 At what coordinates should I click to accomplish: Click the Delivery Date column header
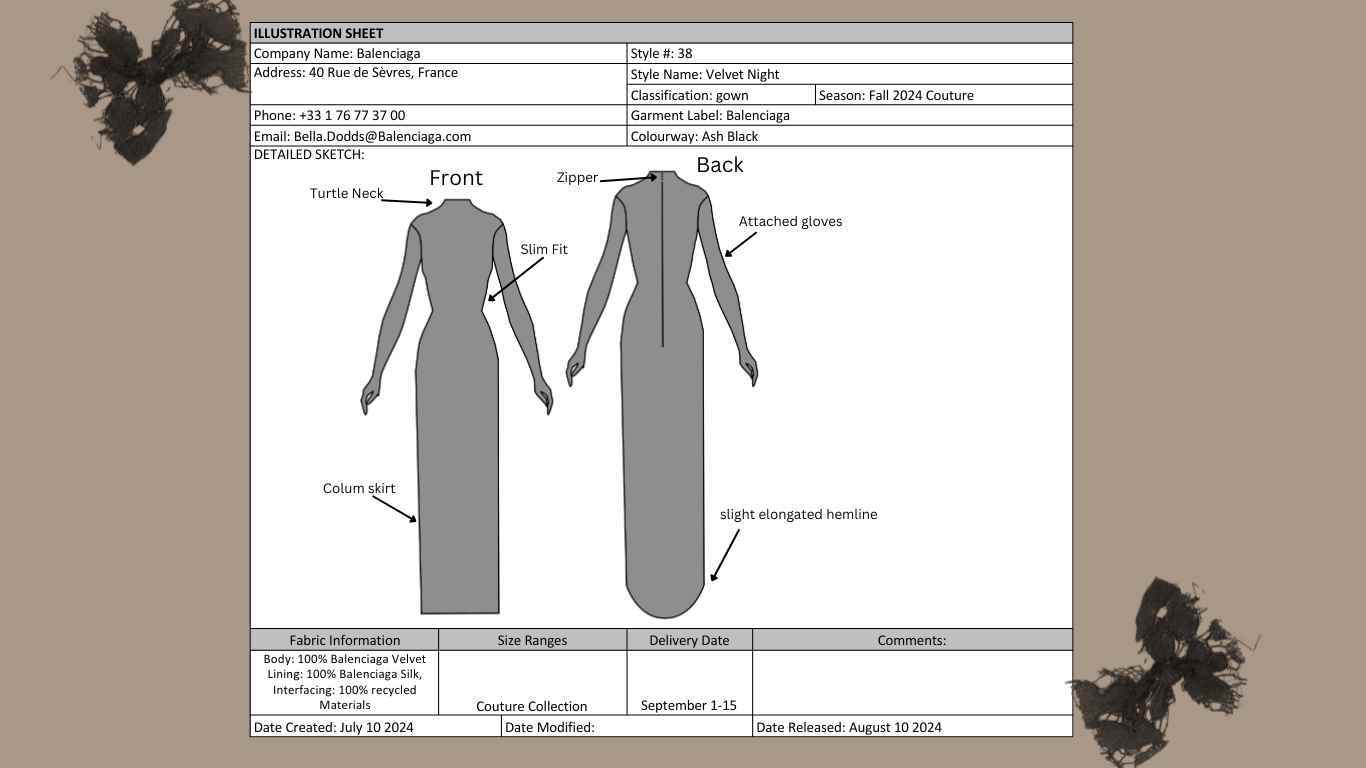[689, 640]
